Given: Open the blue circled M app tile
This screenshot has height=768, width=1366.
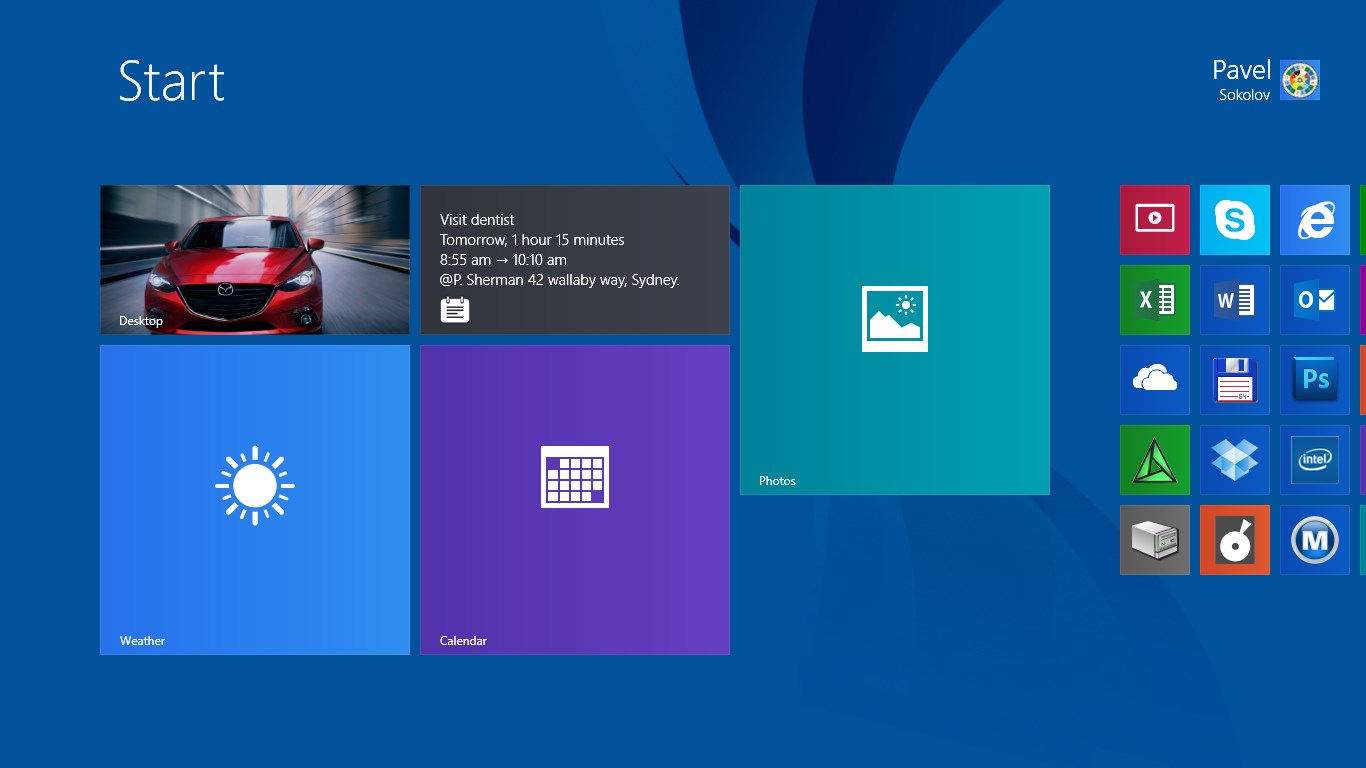Looking at the screenshot, I should point(1315,540).
